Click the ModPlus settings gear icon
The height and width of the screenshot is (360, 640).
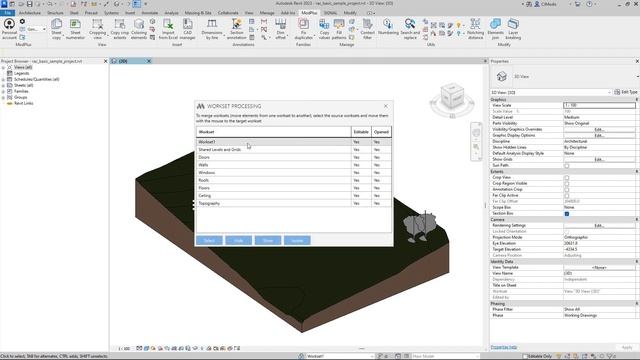22,21
